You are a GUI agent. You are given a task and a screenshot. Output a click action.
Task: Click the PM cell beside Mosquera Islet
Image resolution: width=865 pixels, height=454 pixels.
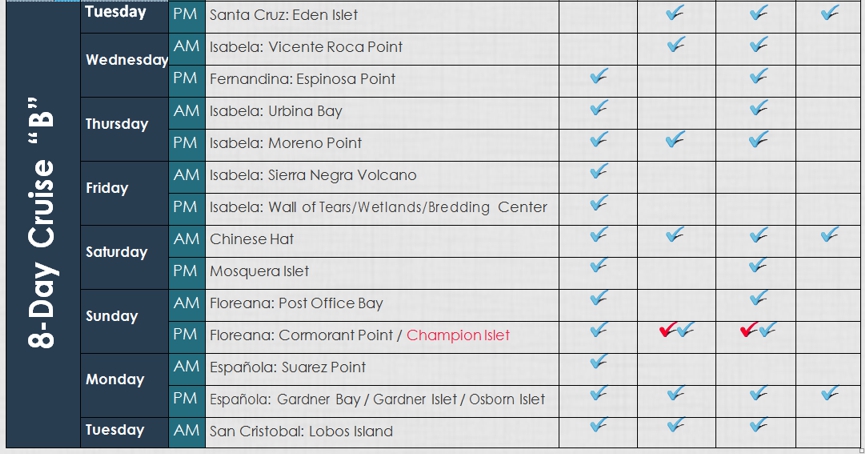tap(187, 273)
